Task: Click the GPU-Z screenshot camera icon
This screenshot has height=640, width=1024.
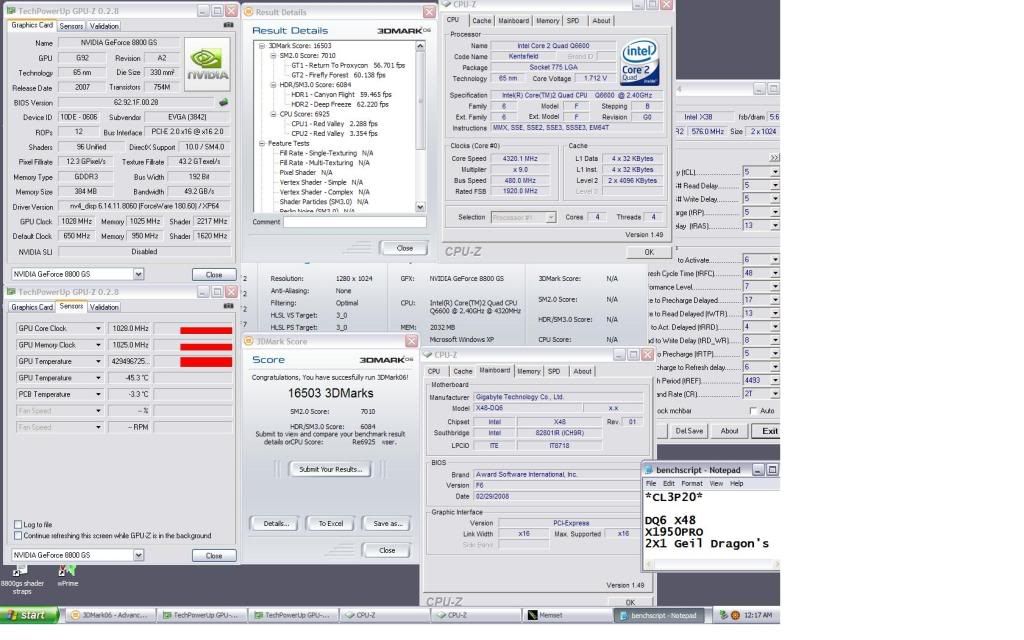Action: point(229,25)
